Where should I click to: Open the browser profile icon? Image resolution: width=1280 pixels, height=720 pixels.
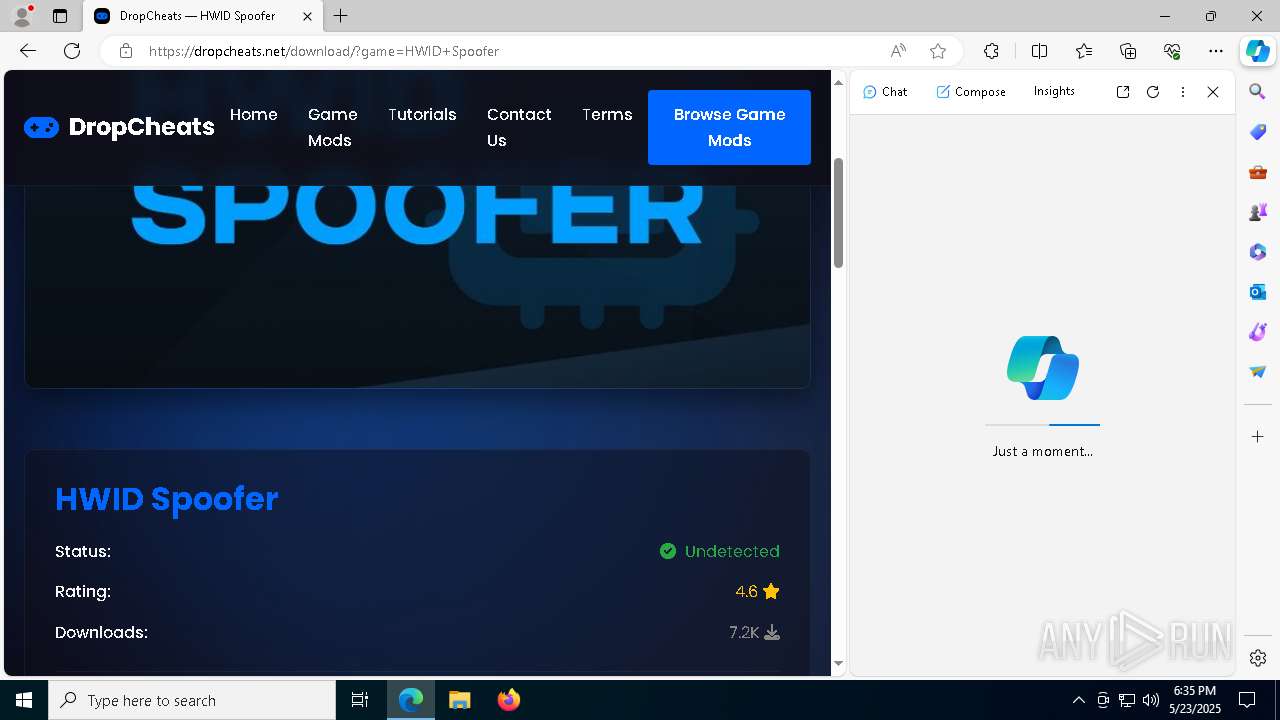[22, 15]
